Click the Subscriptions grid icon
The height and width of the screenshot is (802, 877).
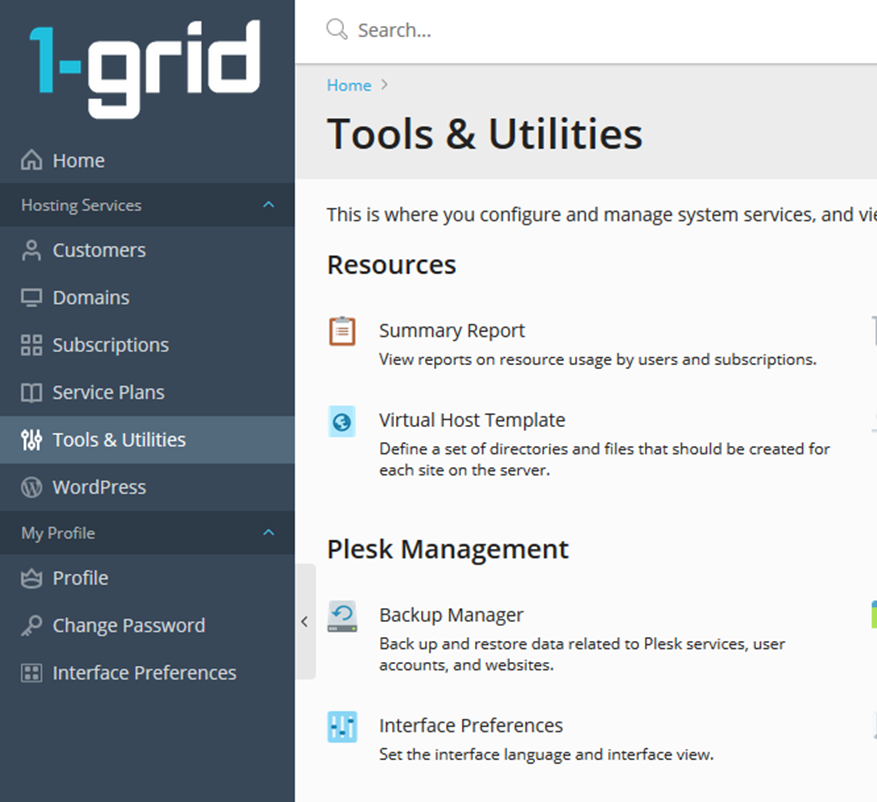(x=31, y=345)
